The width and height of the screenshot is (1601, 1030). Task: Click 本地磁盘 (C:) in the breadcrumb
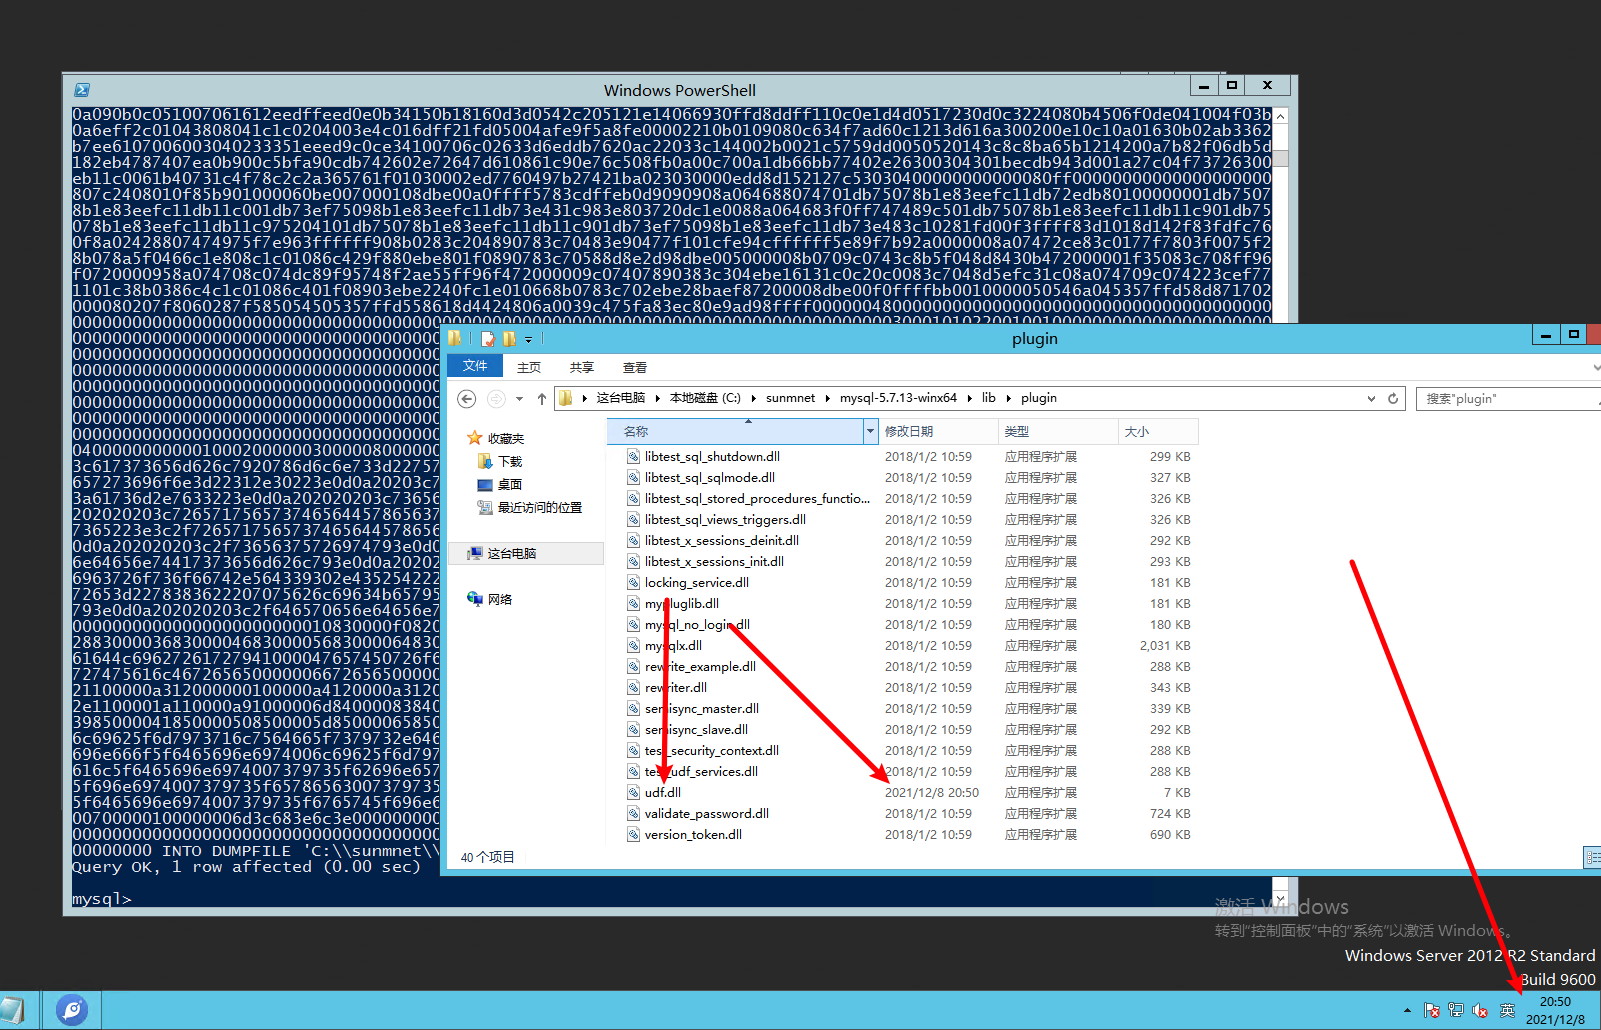(x=705, y=398)
